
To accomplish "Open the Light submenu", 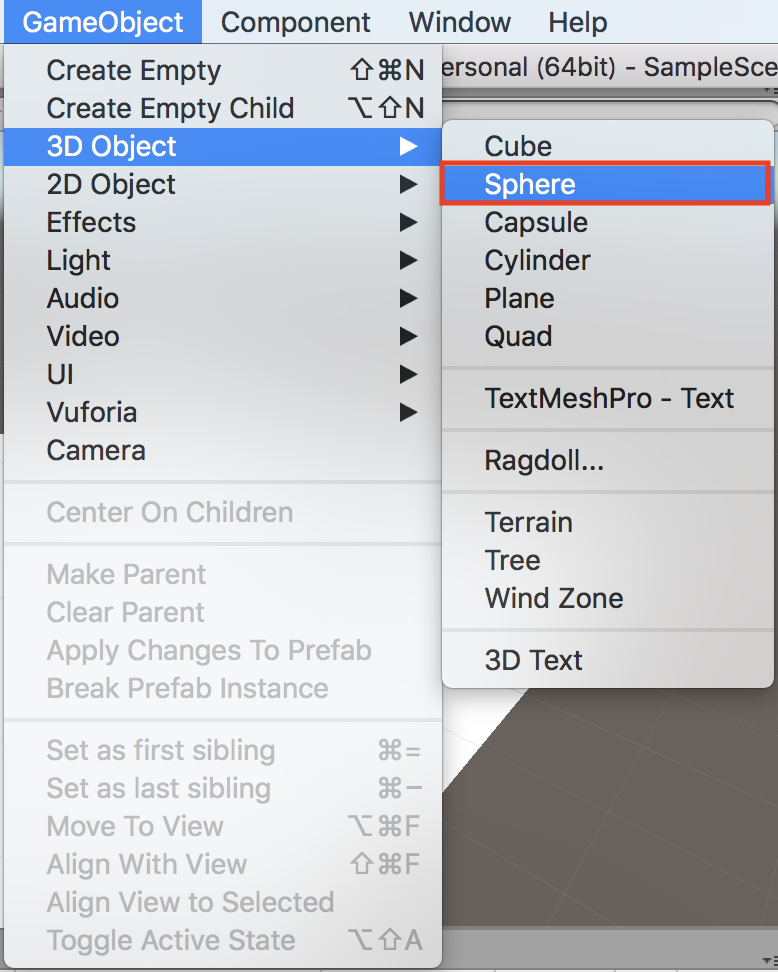I will tap(79, 260).
